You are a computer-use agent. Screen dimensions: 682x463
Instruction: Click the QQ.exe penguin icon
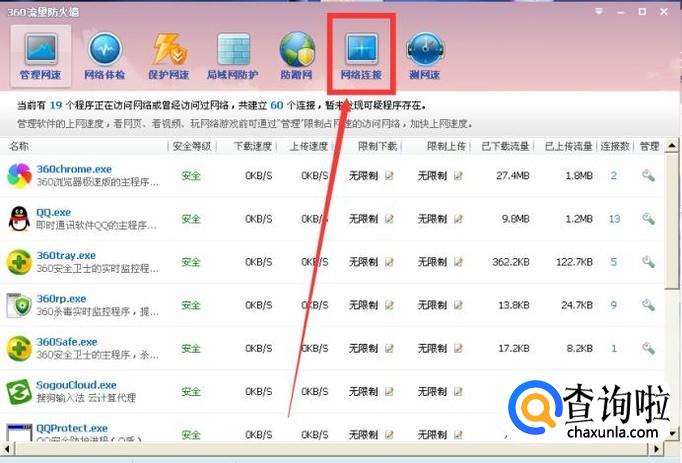tap(19, 218)
